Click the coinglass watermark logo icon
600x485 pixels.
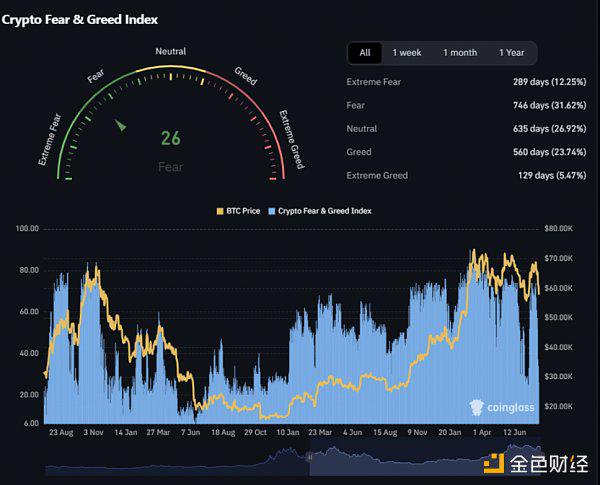[x=478, y=407]
